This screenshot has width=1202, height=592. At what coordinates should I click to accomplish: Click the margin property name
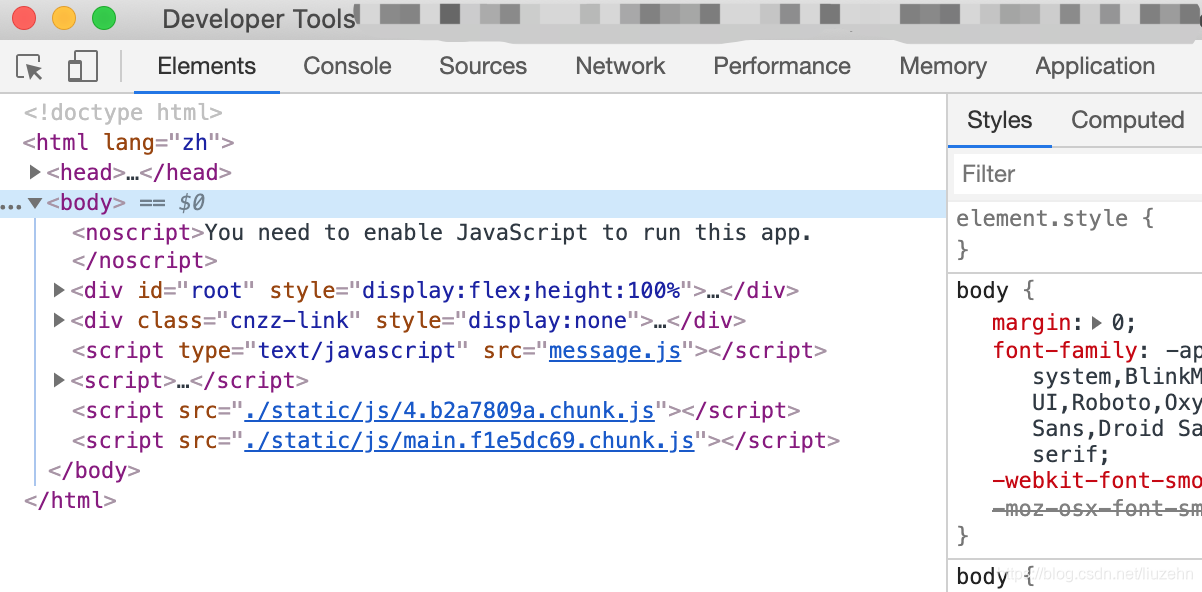(x=1031, y=323)
